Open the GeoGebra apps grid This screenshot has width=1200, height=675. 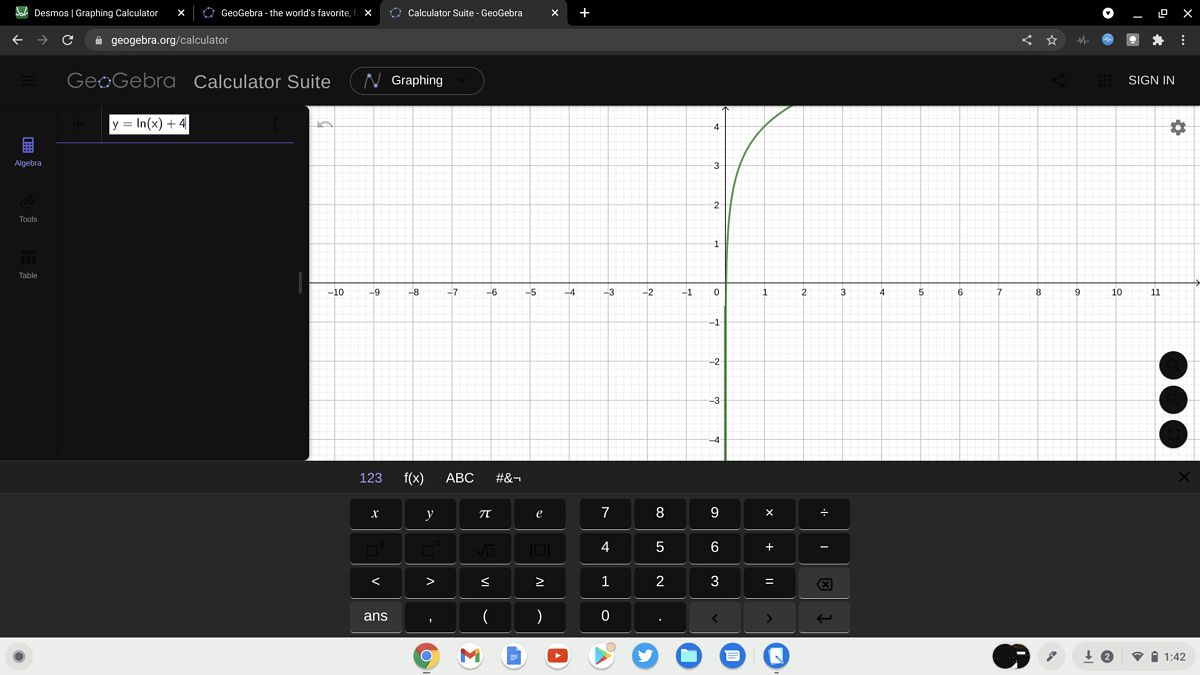pos(1103,80)
